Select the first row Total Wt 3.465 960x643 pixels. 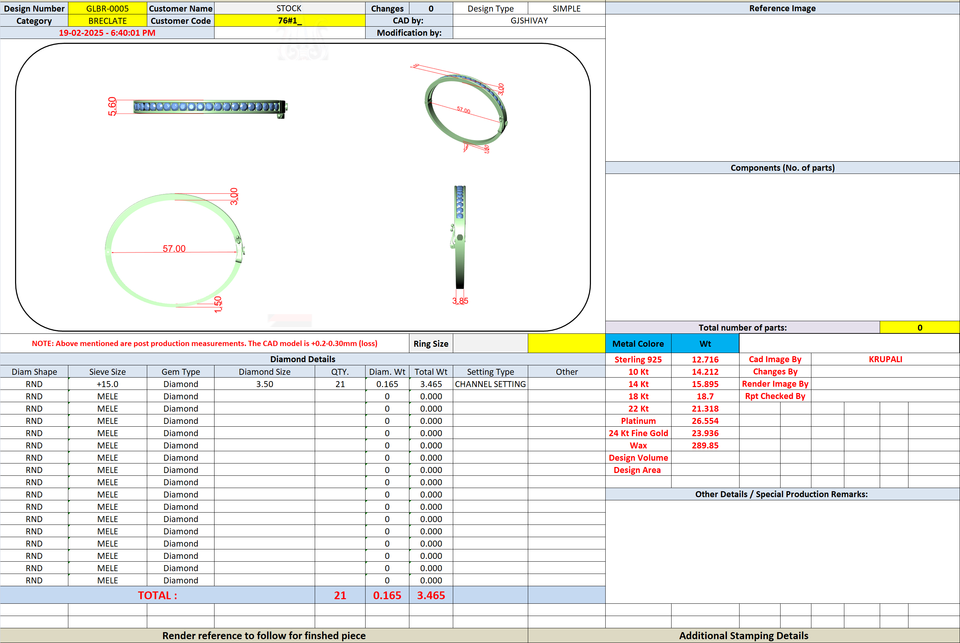coord(431,384)
